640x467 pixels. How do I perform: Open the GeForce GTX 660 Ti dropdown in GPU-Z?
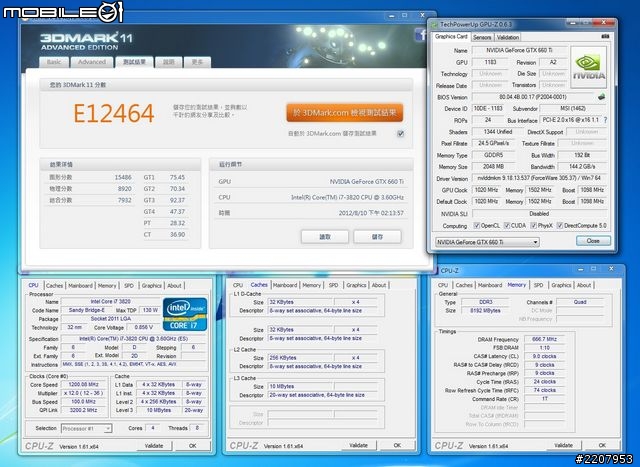(487, 242)
